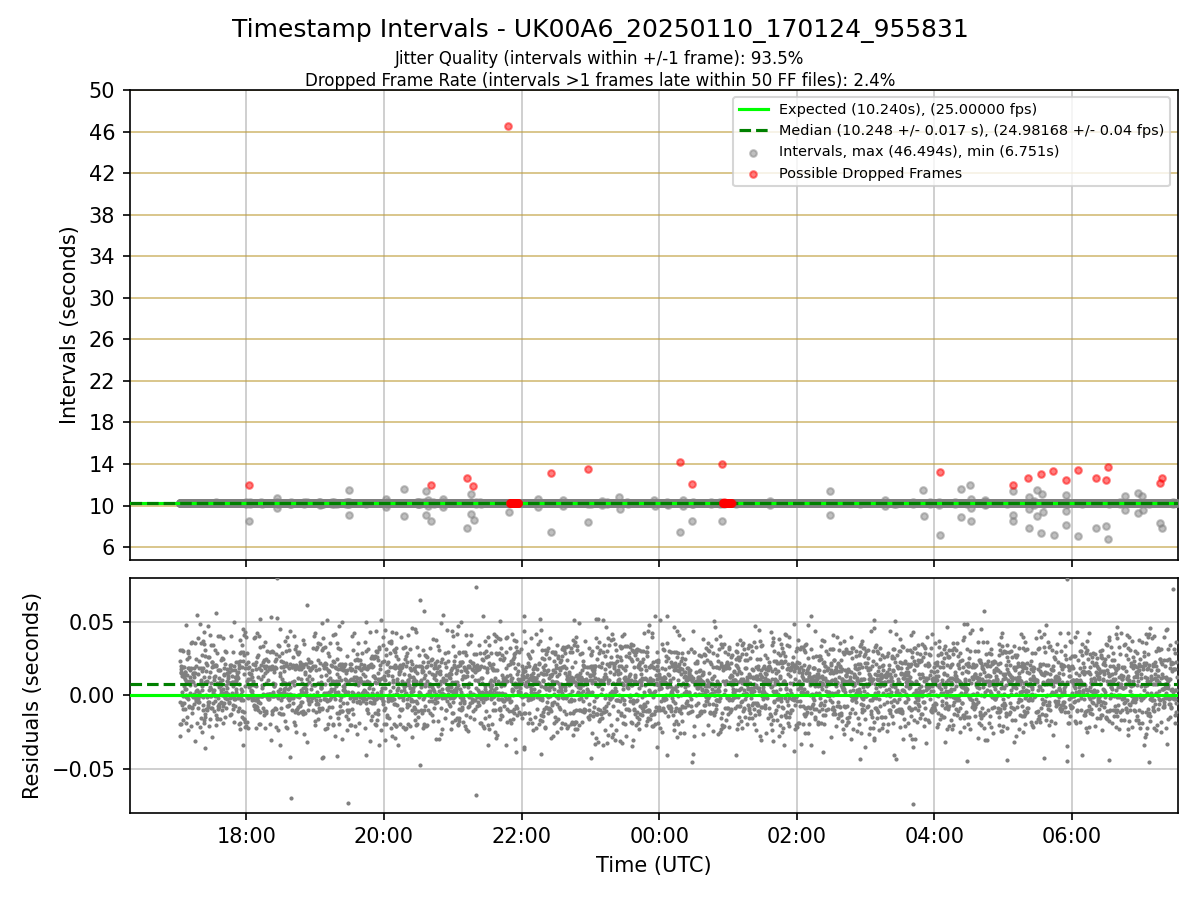Select the 'Jitter Quality' 93.5% subtitle line
The image size is (1200, 900).
click(x=599, y=58)
